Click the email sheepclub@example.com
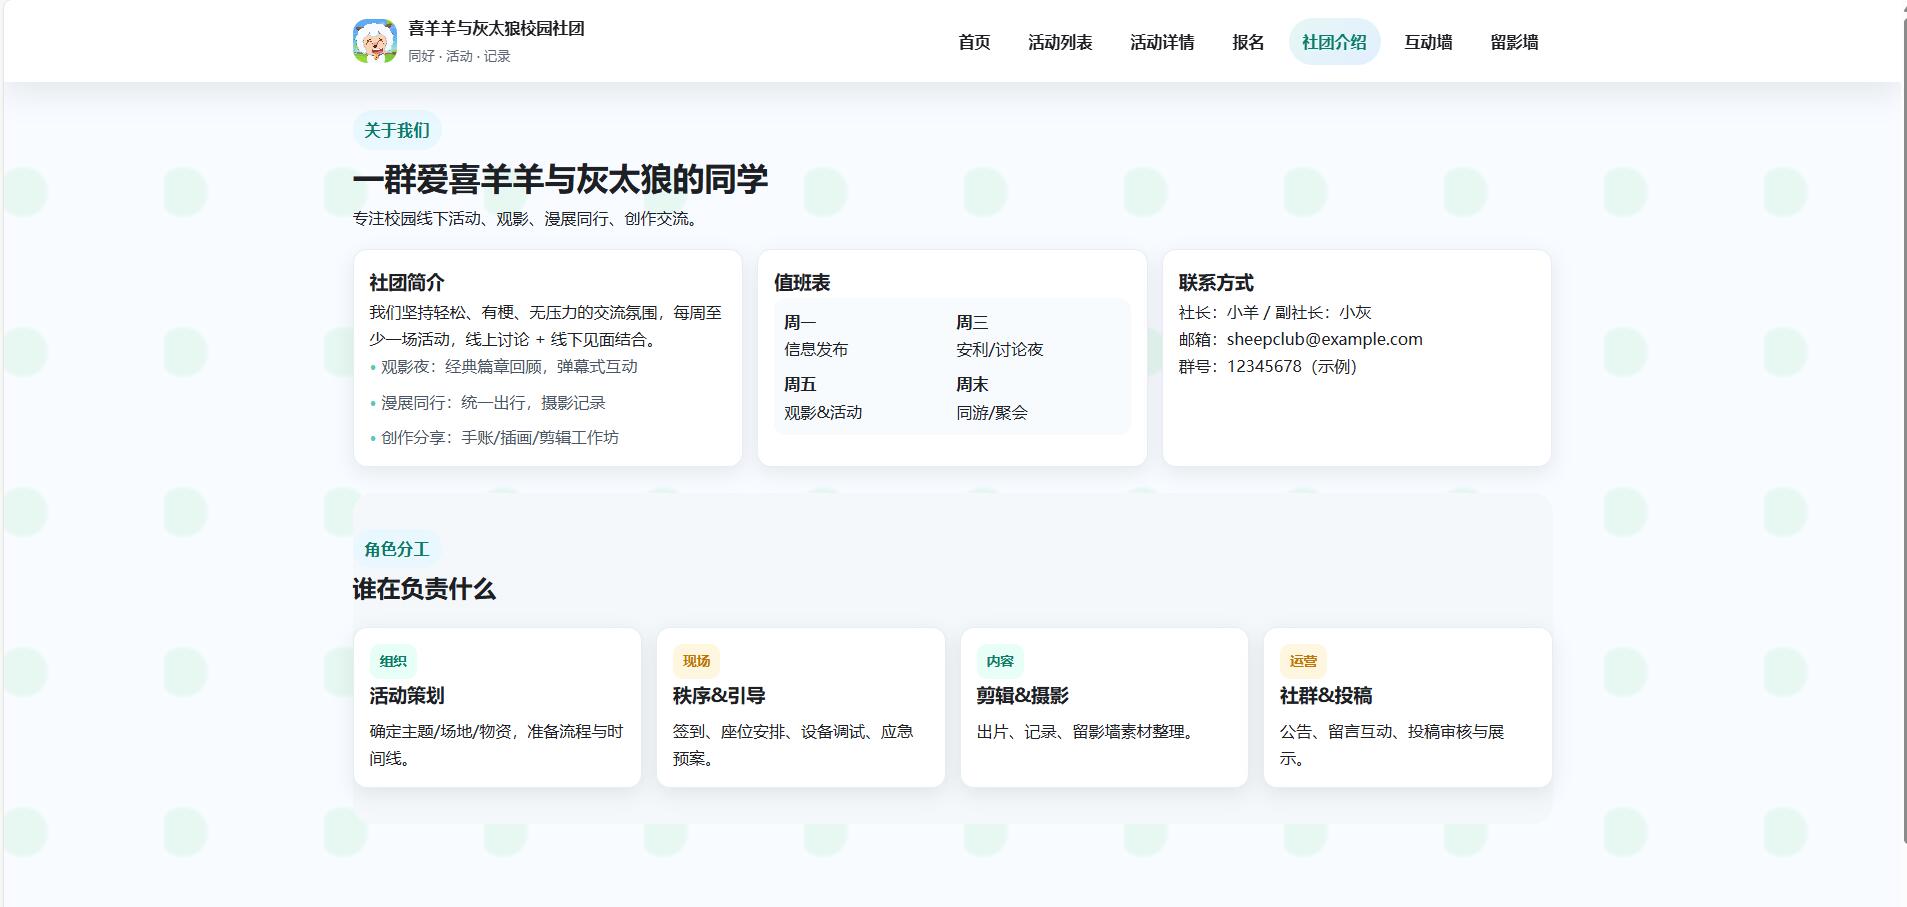Viewport: 1907px width, 907px height. pos(1323,339)
